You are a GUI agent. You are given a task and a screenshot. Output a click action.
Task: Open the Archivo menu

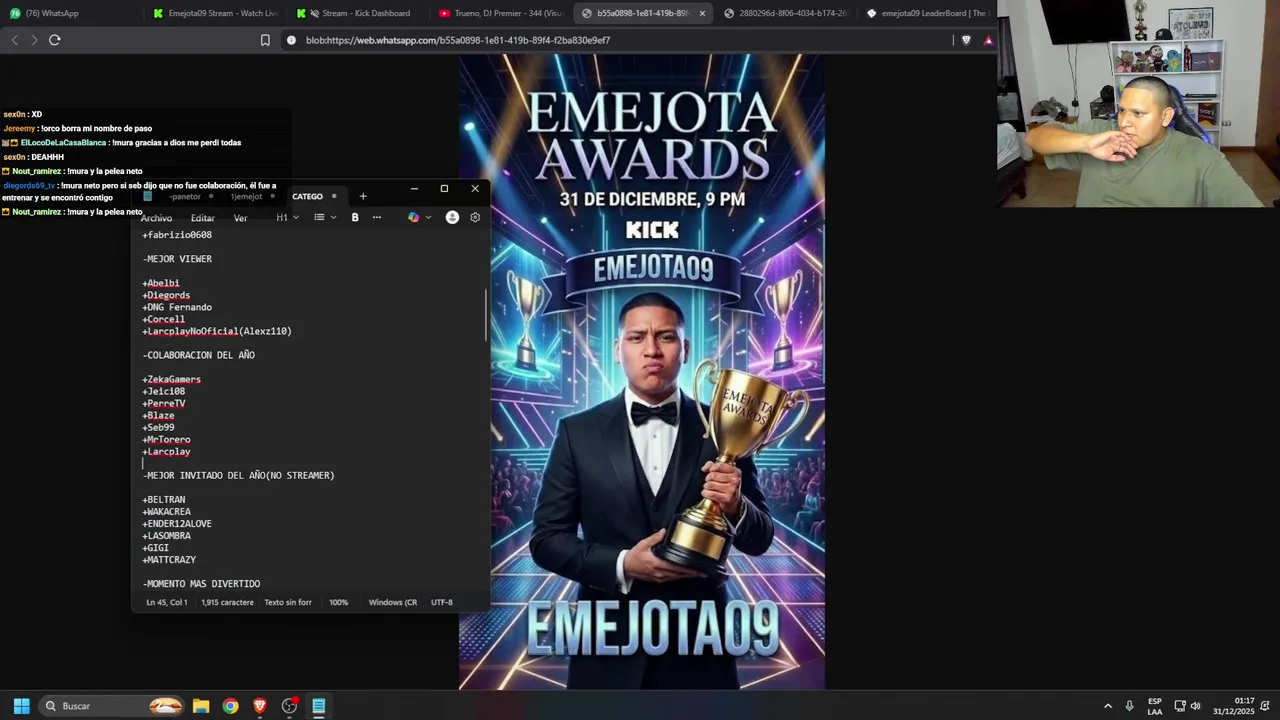click(156, 218)
